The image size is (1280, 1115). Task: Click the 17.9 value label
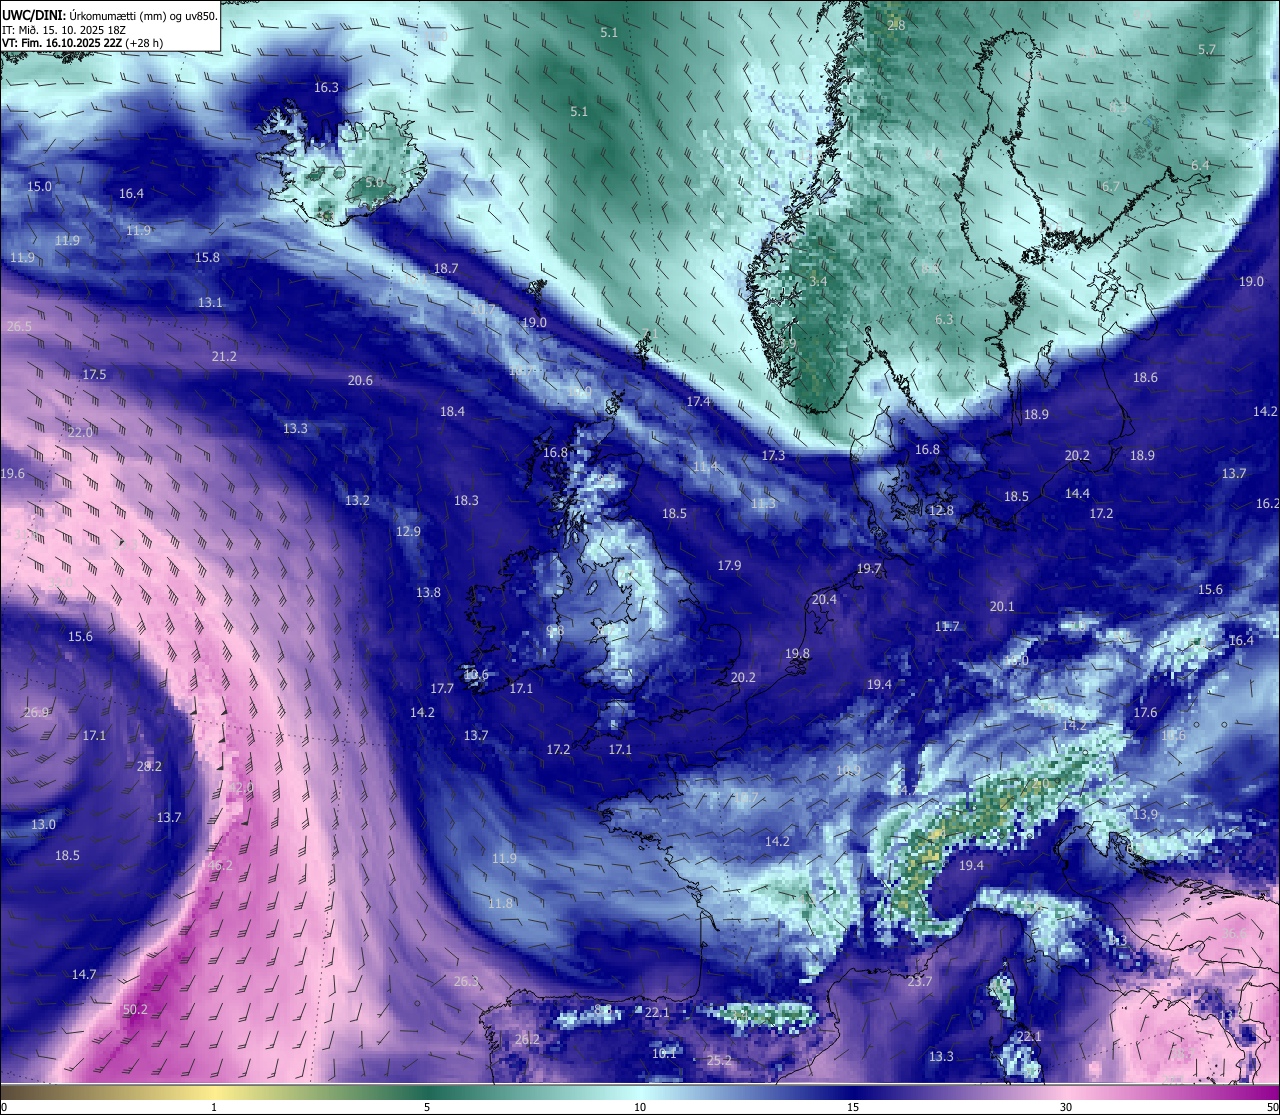click(729, 566)
